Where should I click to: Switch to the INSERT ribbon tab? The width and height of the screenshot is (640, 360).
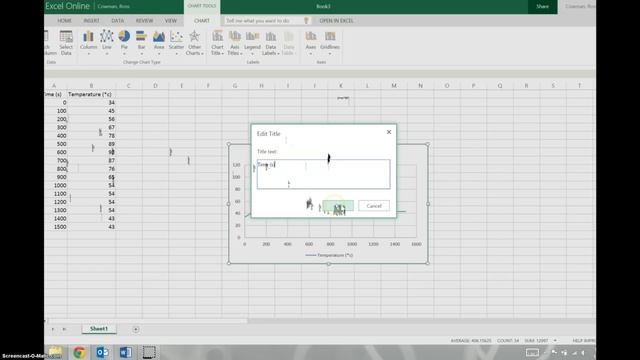(91, 20)
